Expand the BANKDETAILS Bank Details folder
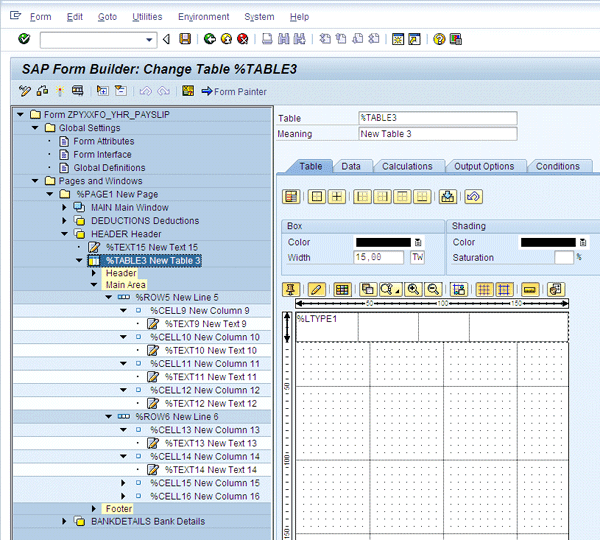Image resolution: width=600 pixels, height=540 pixels. click(66, 522)
